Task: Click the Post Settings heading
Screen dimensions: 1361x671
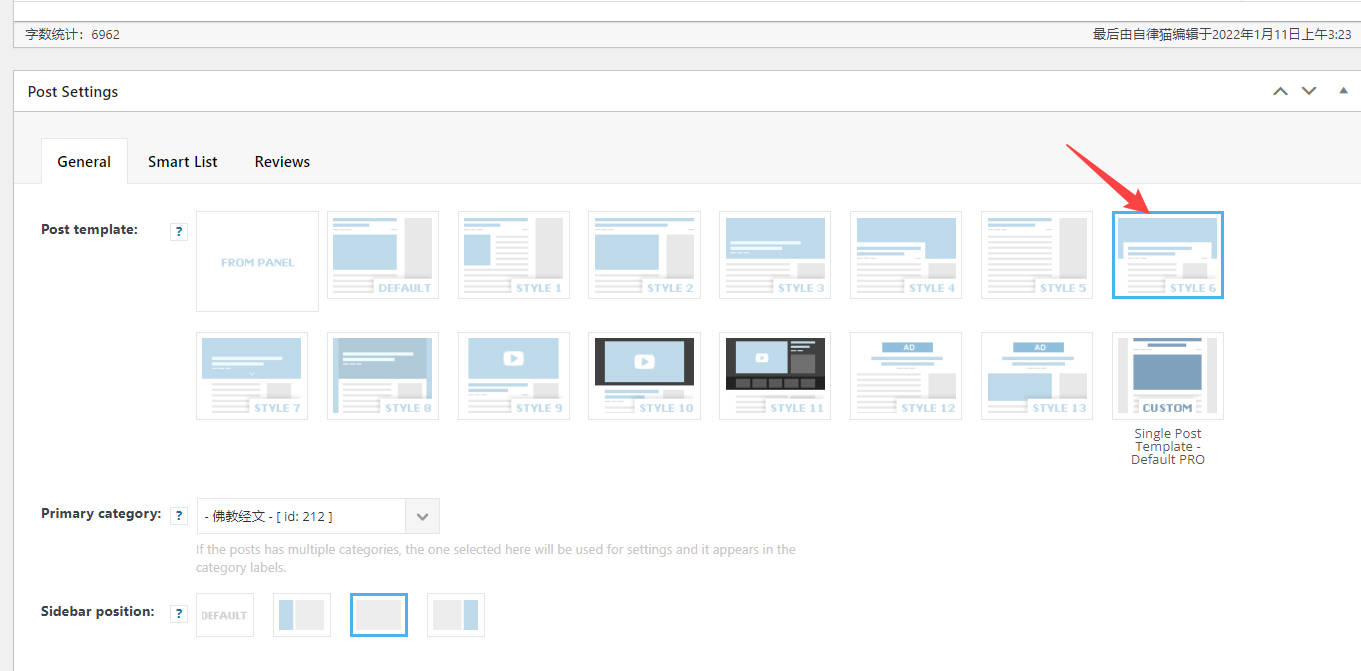Action: pyautogui.click(x=73, y=91)
